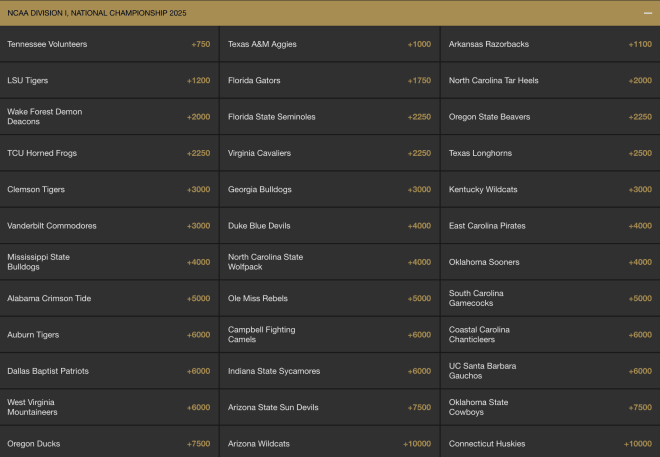Click East Carolina Pirates +4000
This screenshot has width=660, height=457.
[551, 226]
